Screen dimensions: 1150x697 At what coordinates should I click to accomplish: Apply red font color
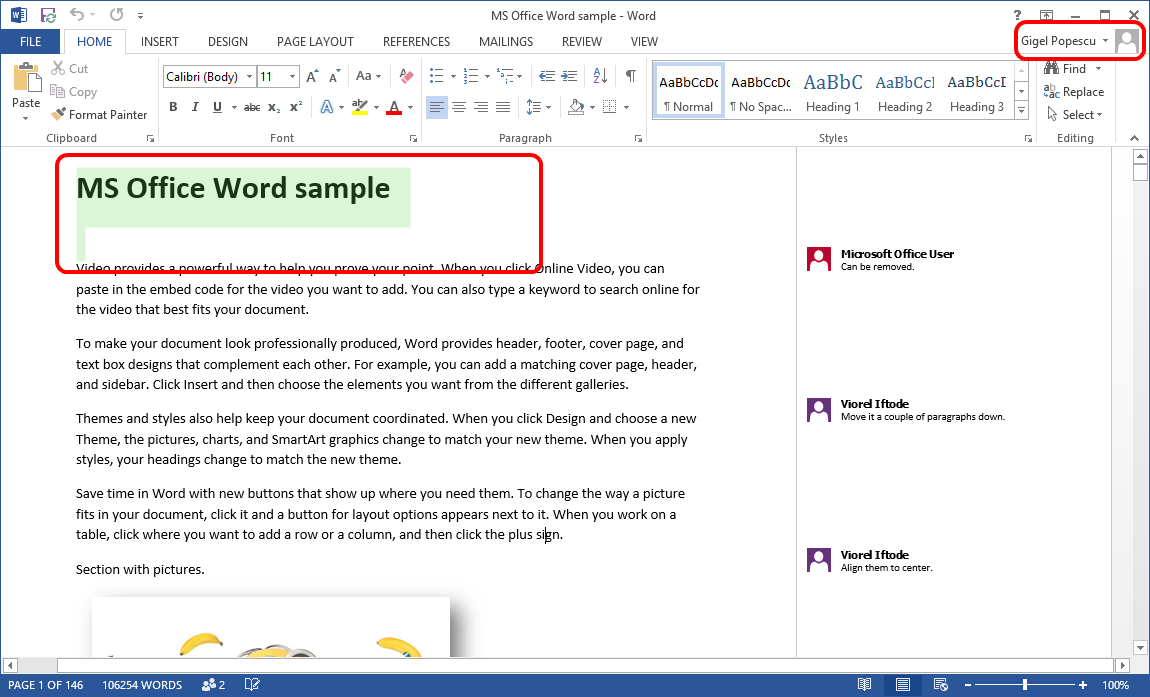click(394, 107)
